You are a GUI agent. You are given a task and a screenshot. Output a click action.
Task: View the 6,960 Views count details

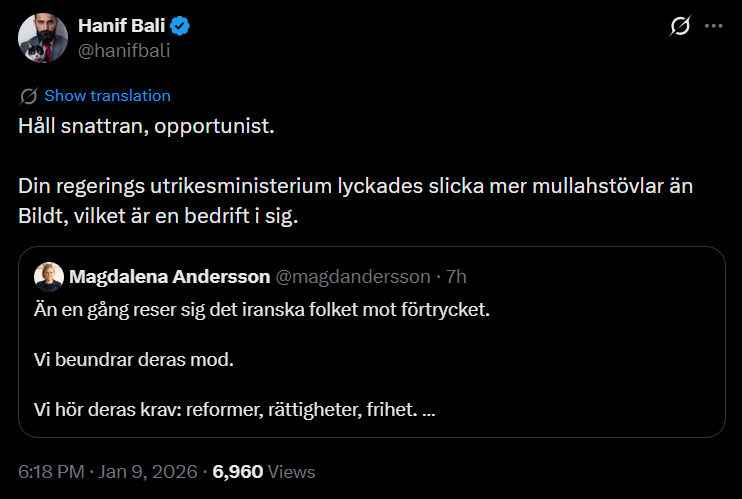[264, 472]
